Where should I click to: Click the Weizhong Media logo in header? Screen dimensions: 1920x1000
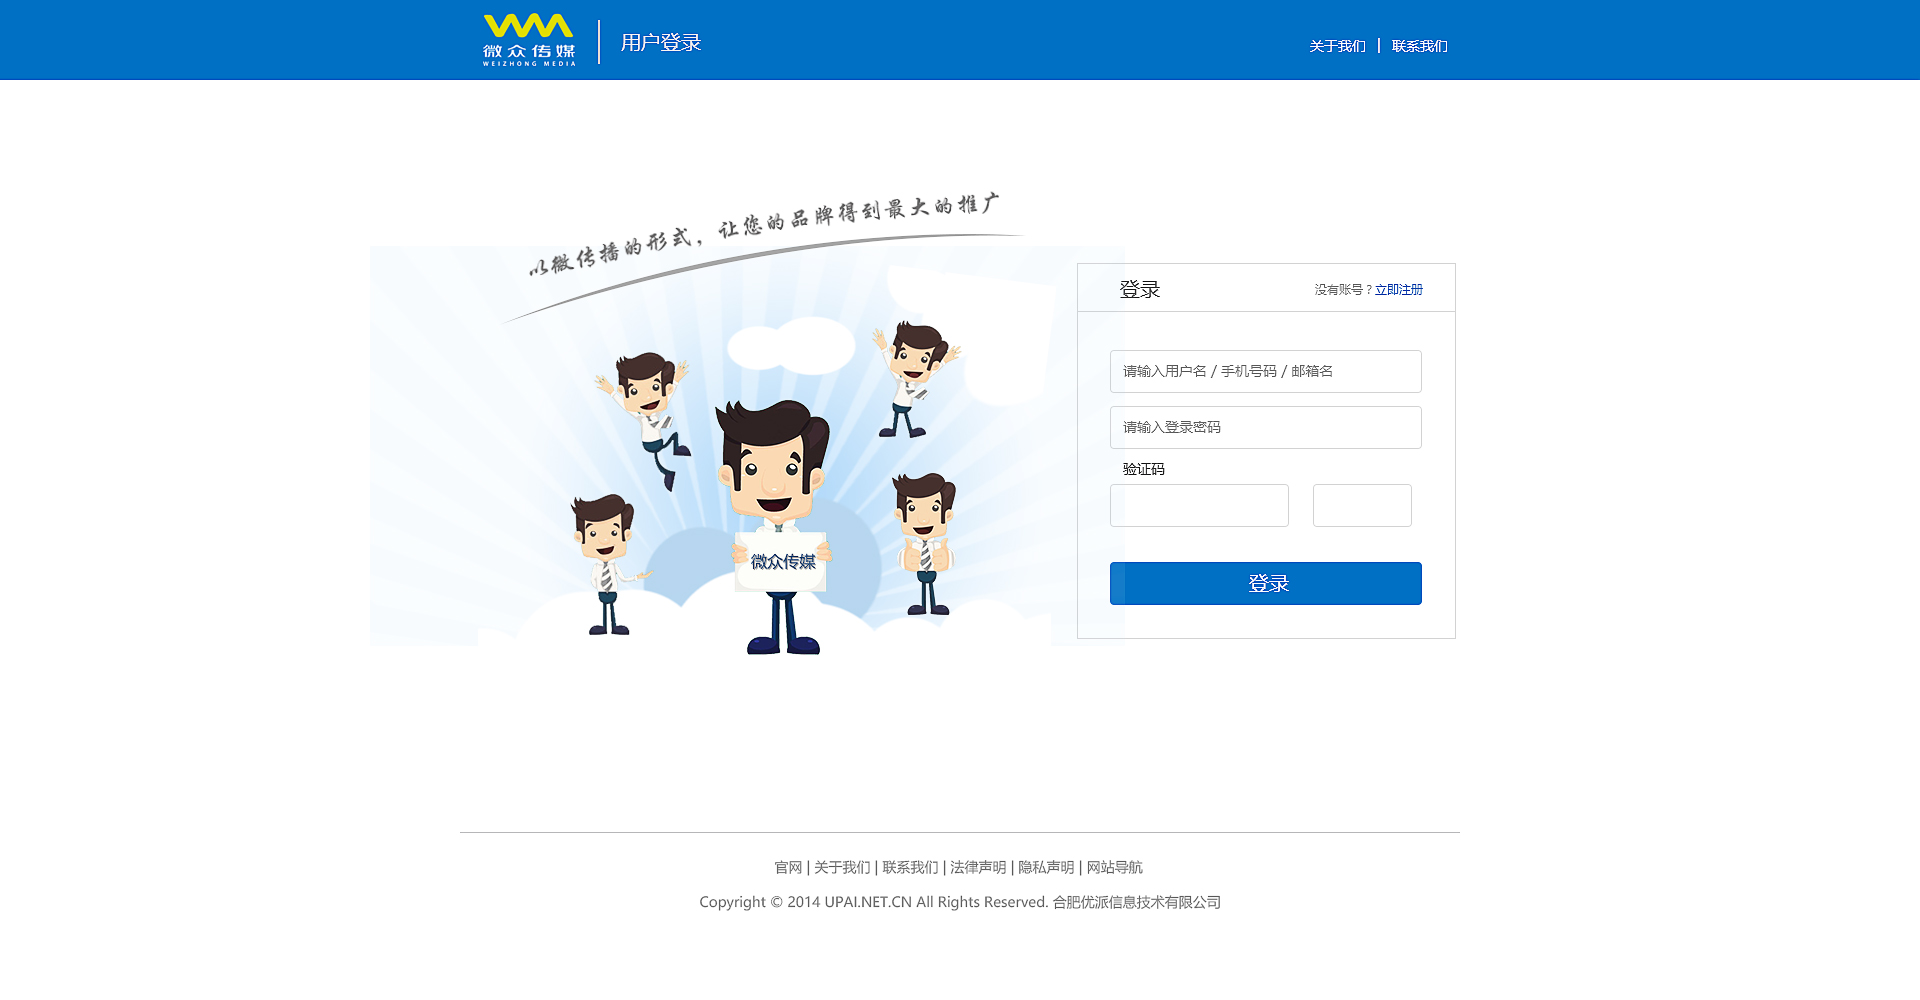pyautogui.click(x=529, y=40)
